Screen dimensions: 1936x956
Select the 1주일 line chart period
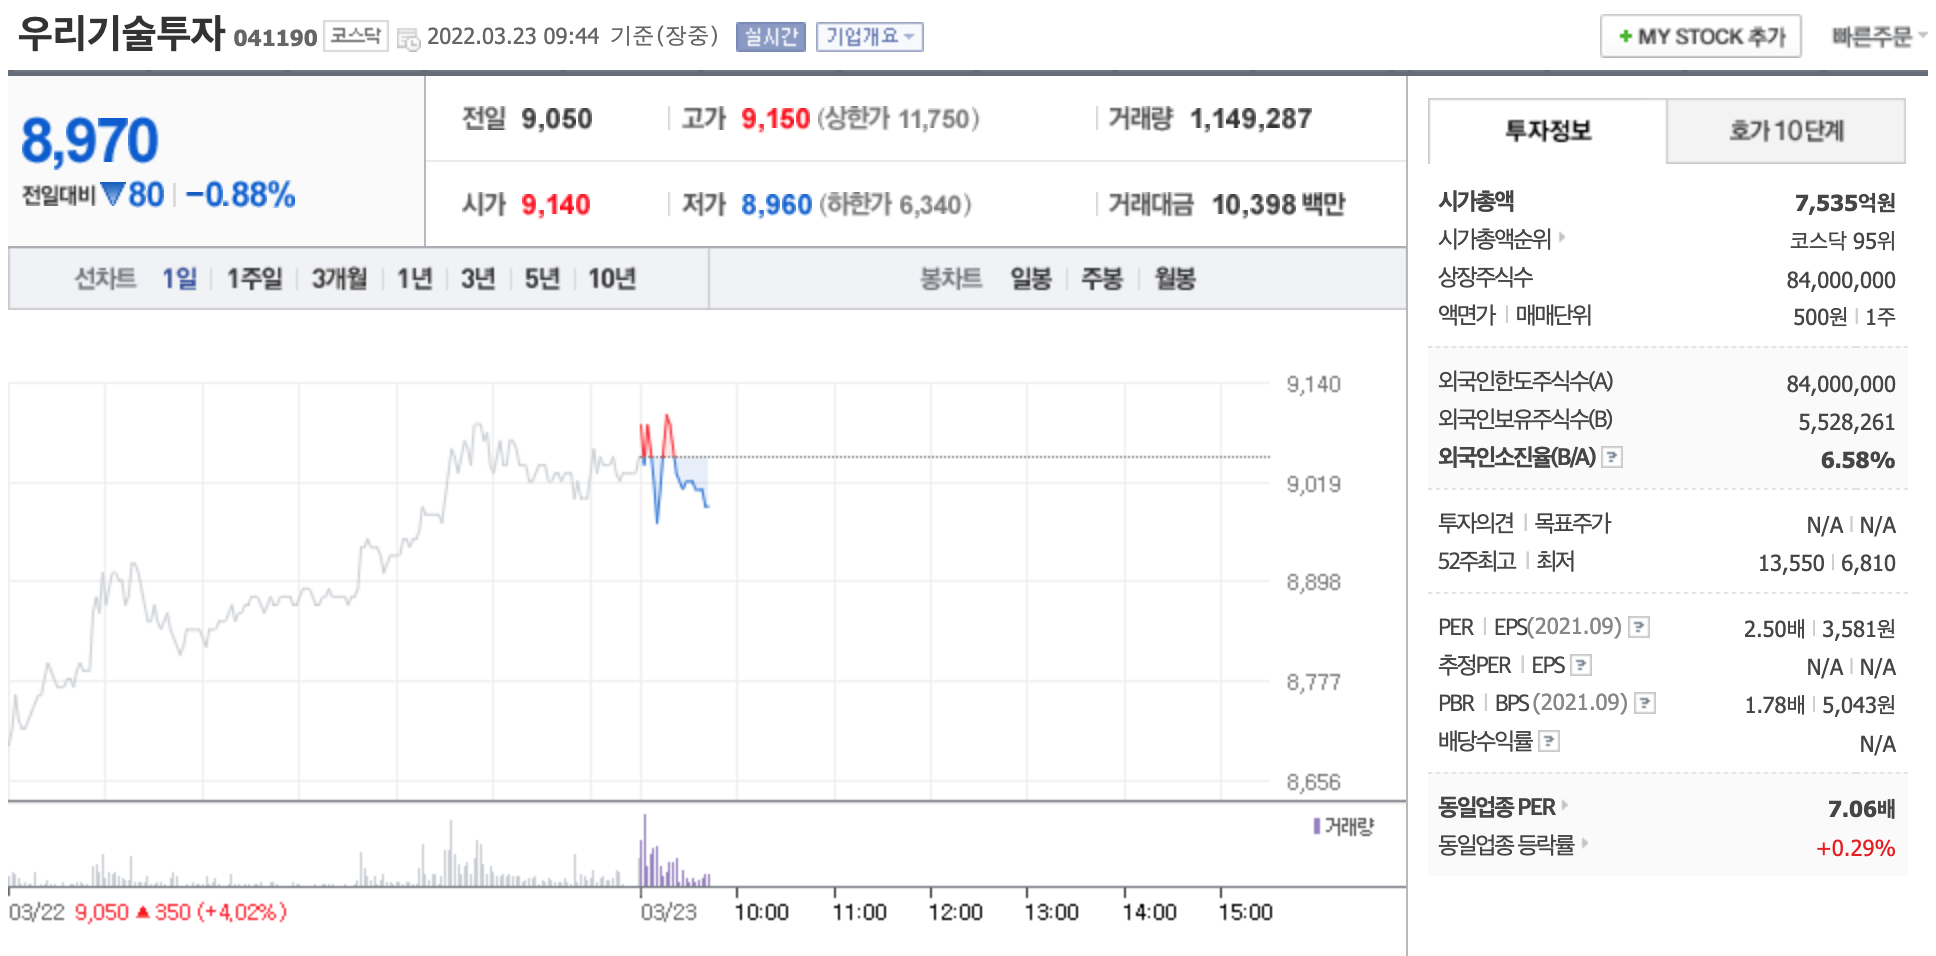[x=254, y=278]
